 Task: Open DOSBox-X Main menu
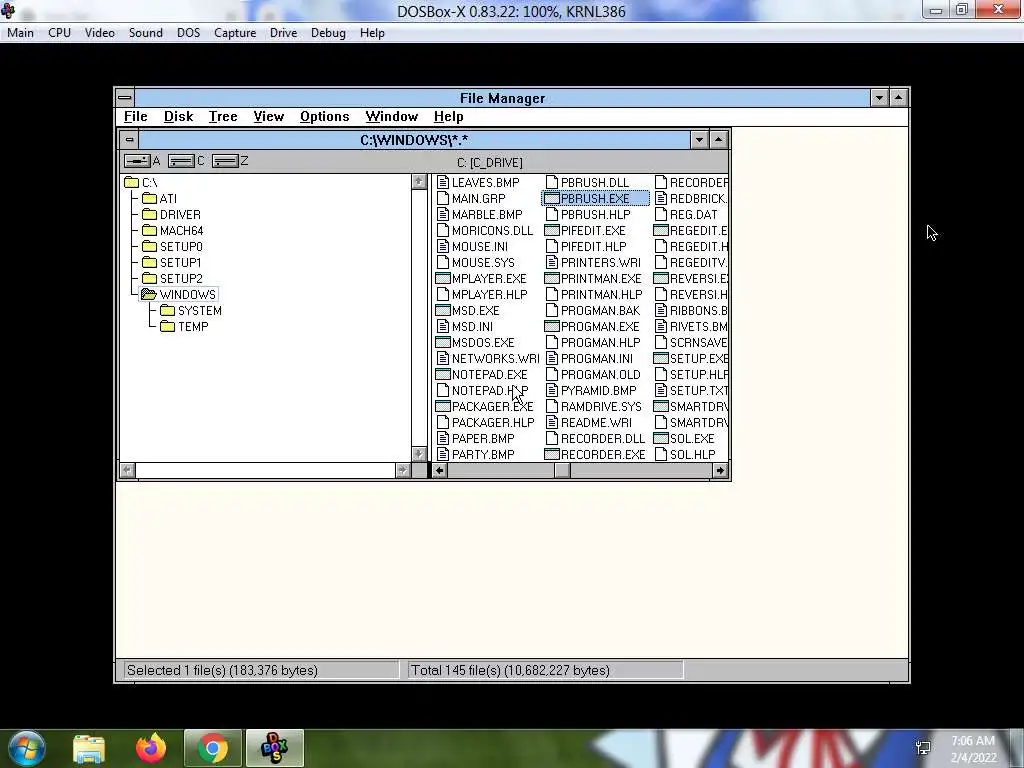(20, 33)
